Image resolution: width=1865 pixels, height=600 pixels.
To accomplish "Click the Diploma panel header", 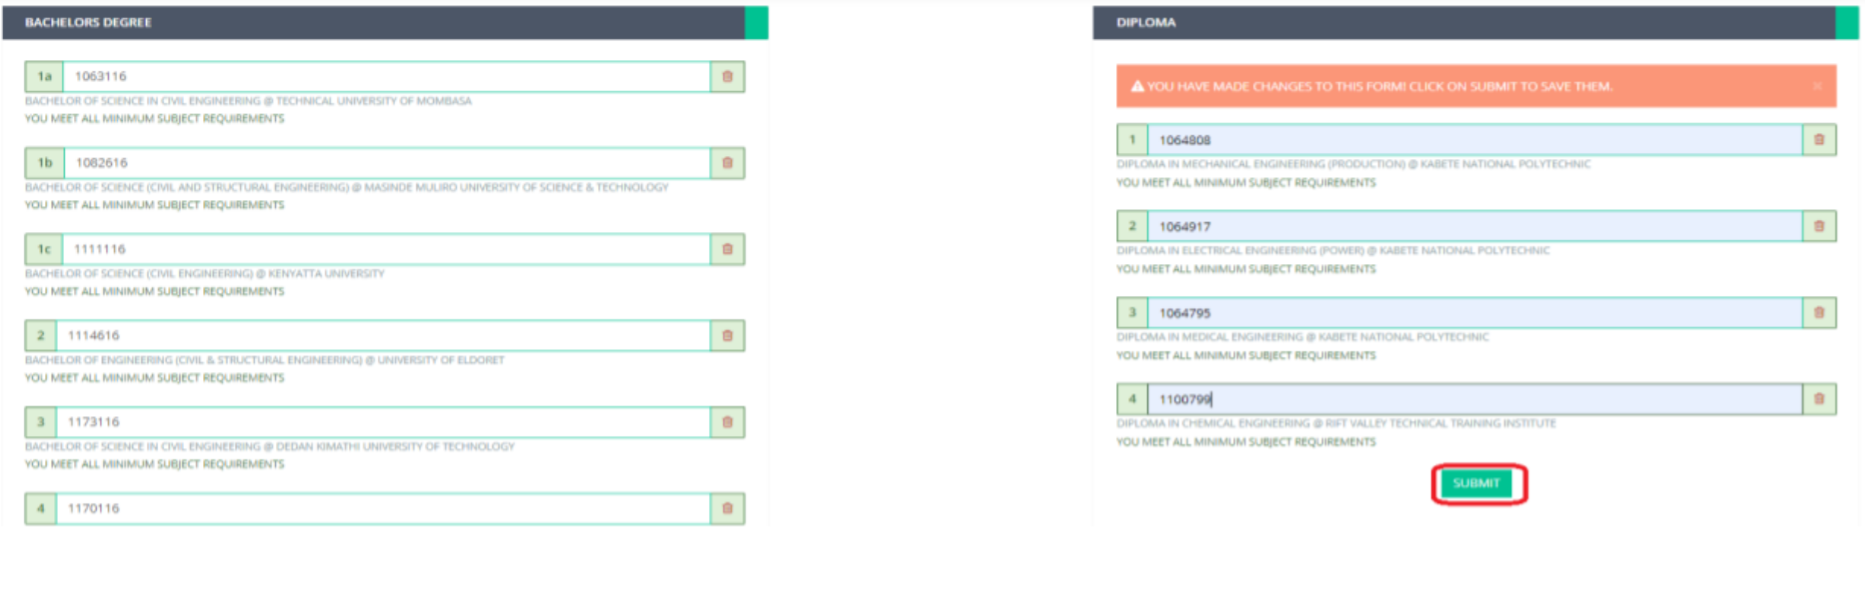I will click(x=1460, y=22).
